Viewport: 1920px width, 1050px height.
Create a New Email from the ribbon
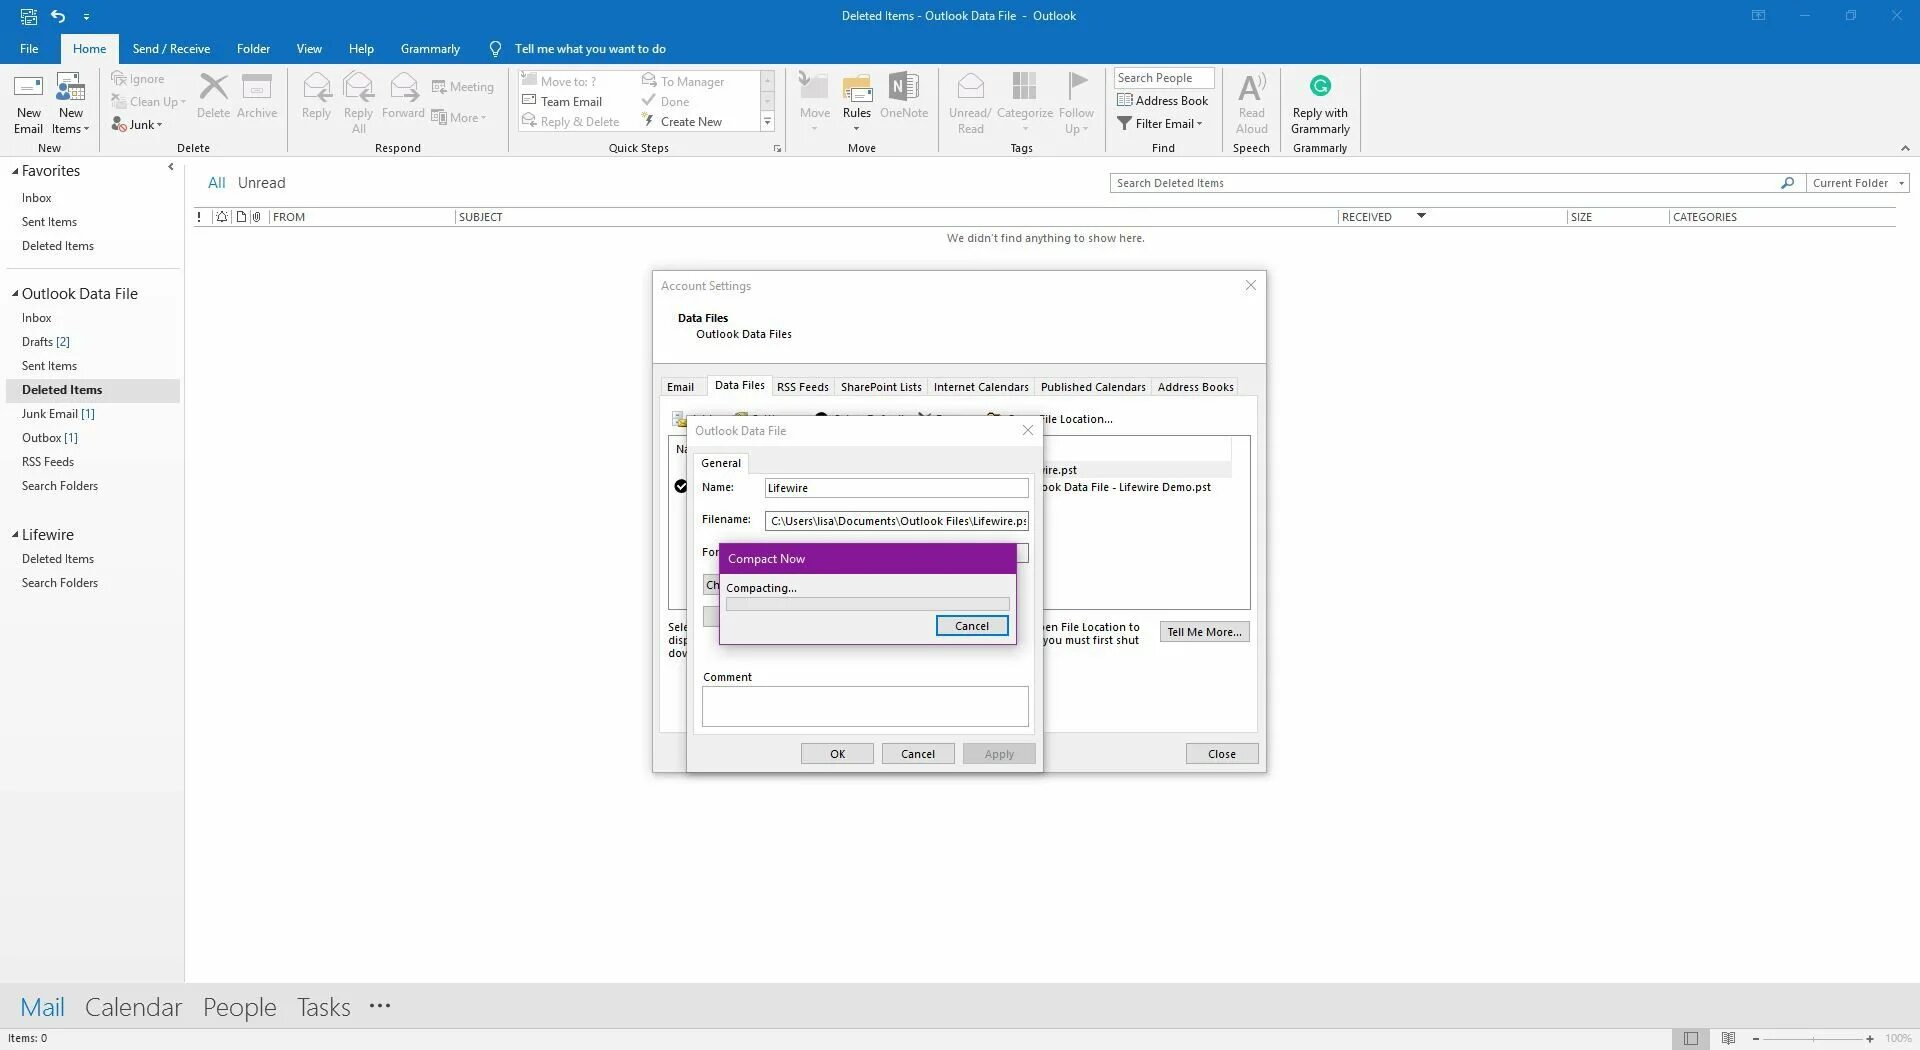29,103
